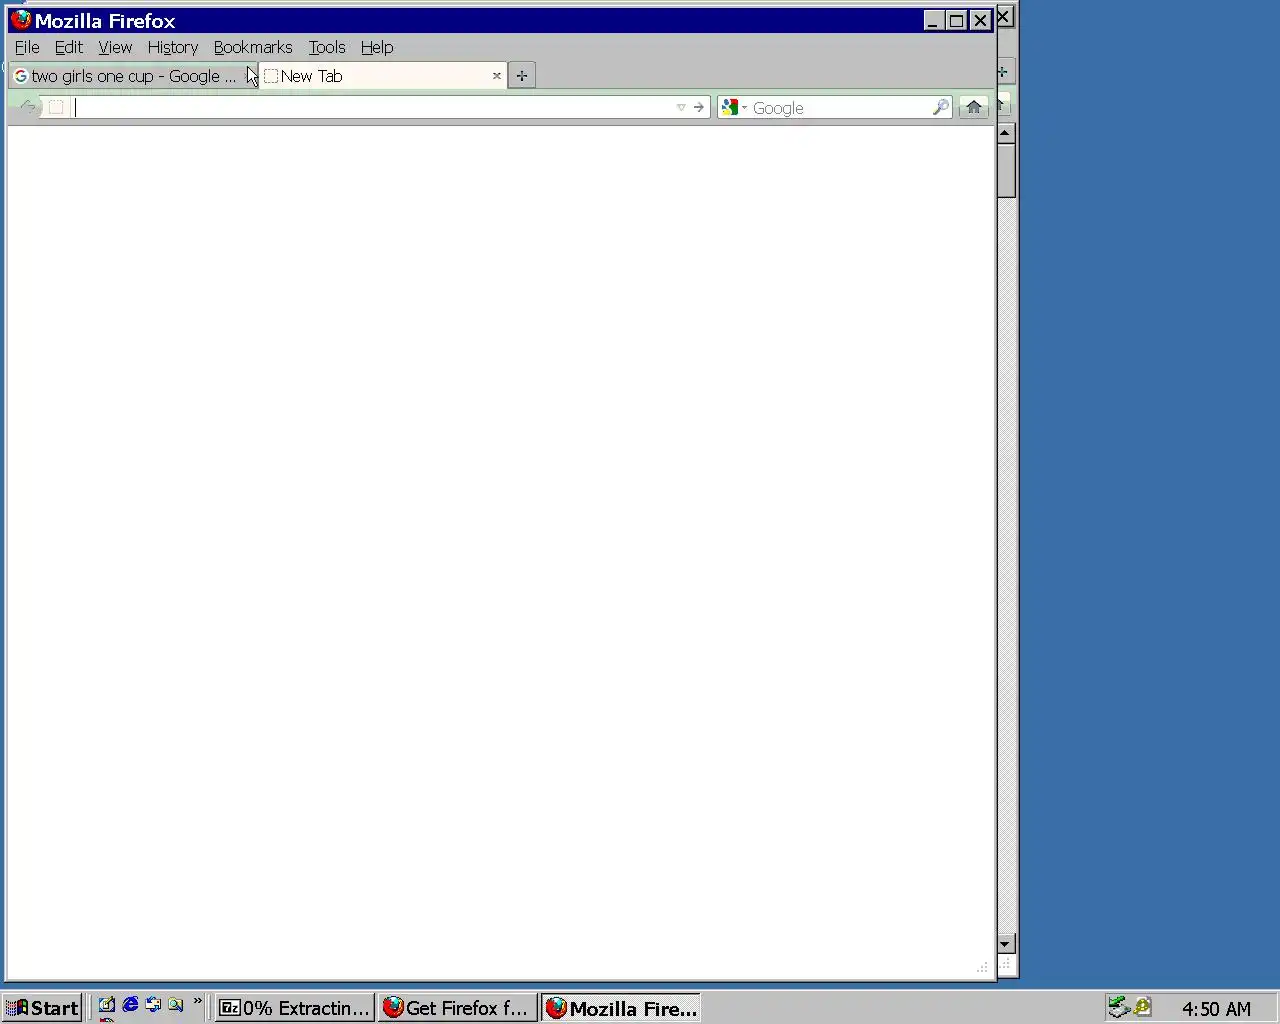Click the first Quick Launch icon beside Start
This screenshot has width=1280, height=1024.
coord(106,1006)
